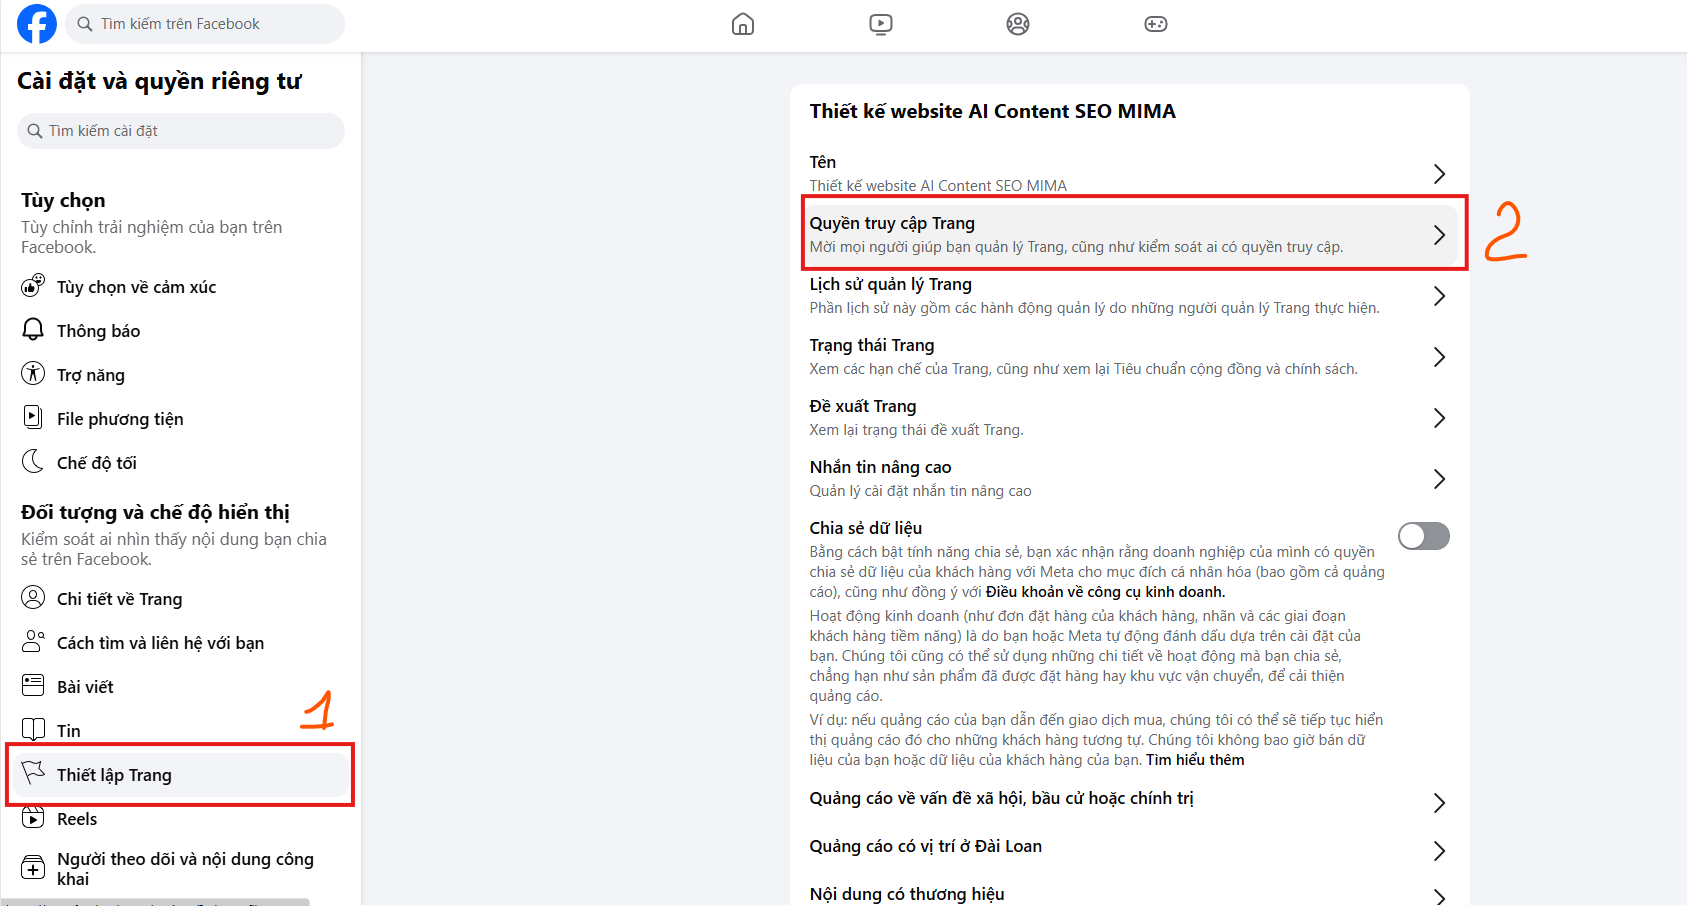This screenshot has height=906, width=1687.
Task: Select Thiết lập Trang in sidebar
Action: tap(114, 775)
